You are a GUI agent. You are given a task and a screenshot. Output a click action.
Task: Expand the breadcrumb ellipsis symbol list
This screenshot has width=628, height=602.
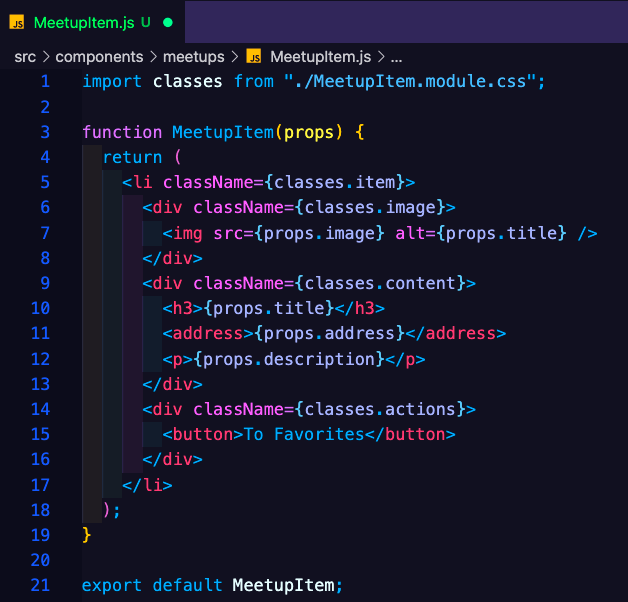(397, 59)
